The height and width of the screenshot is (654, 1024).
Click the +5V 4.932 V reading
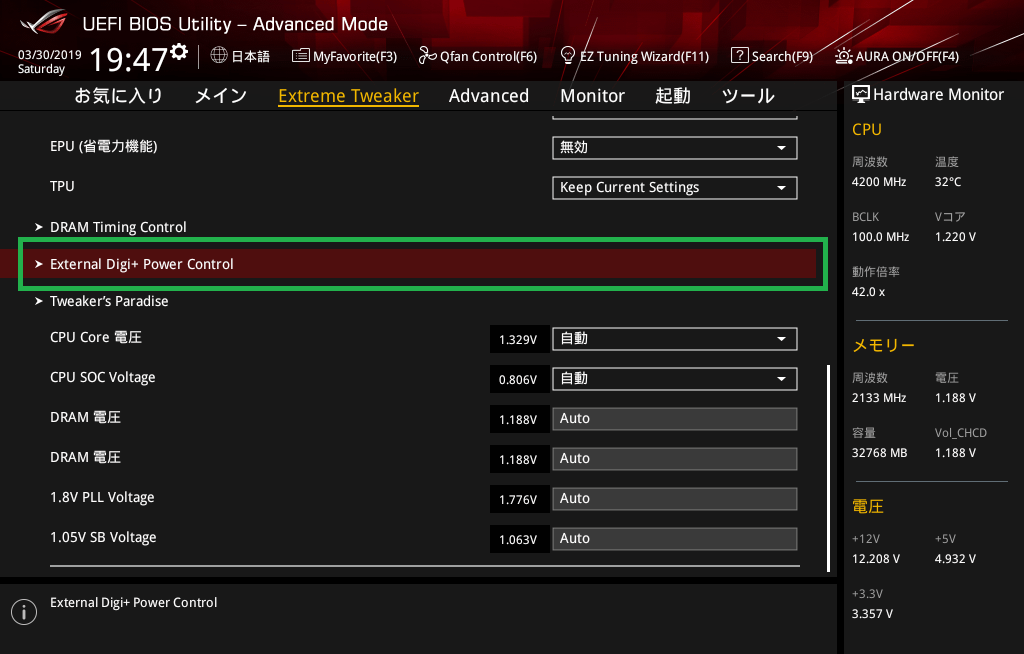coord(955,559)
